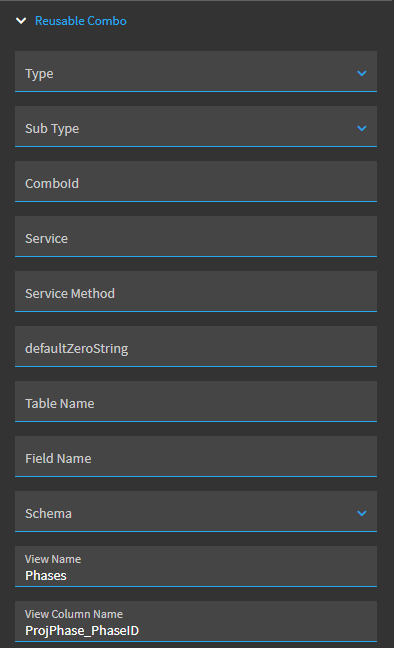394x648 pixels.
Task: Click the Reusable Combo header link
Action: click(81, 21)
